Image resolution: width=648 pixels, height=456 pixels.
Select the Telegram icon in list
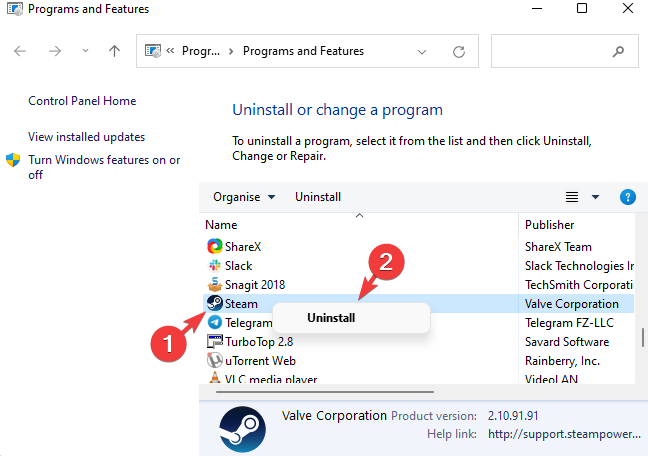click(x=214, y=322)
